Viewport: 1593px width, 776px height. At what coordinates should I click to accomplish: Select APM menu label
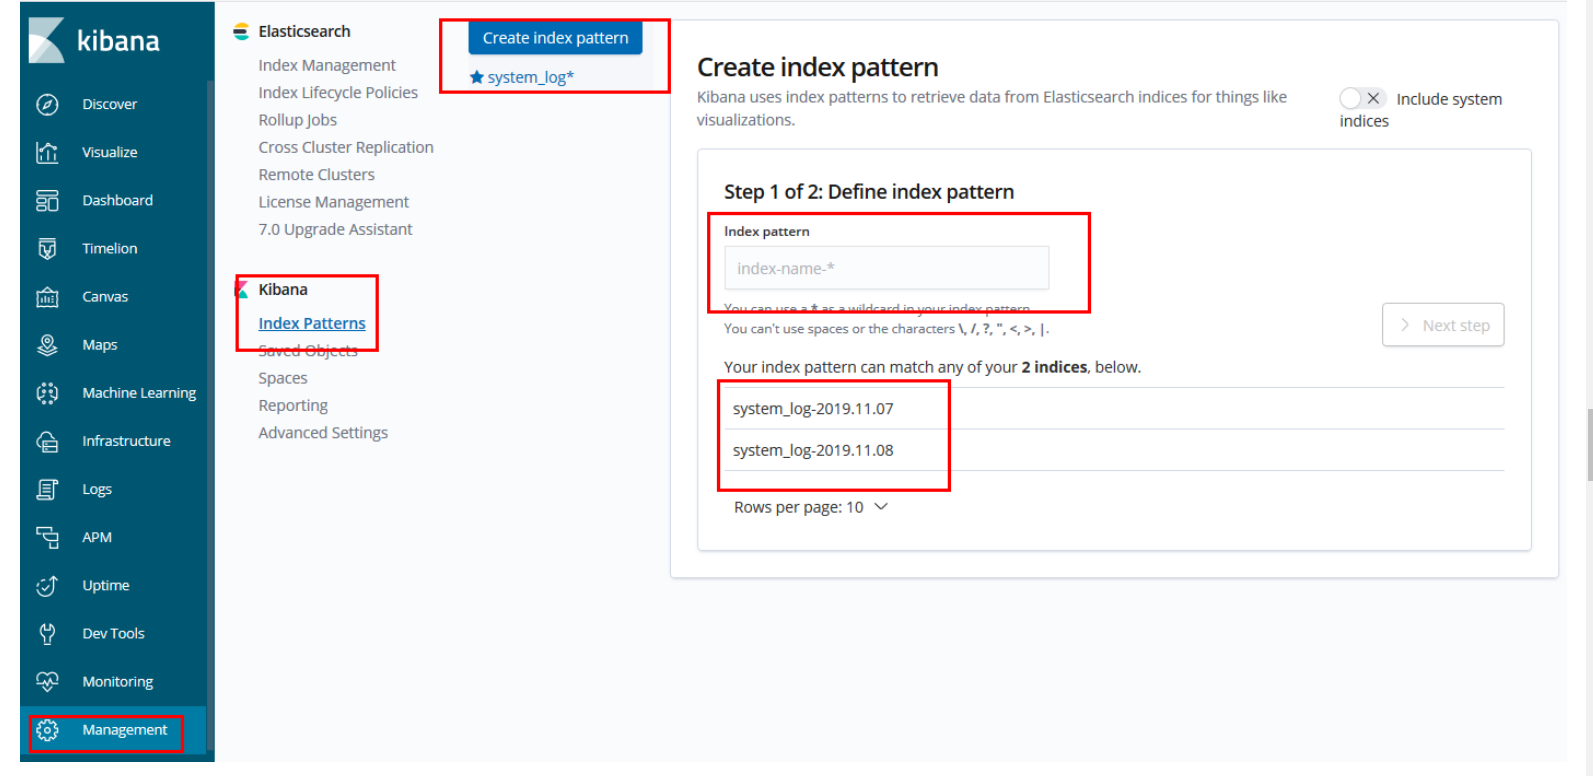(97, 537)
